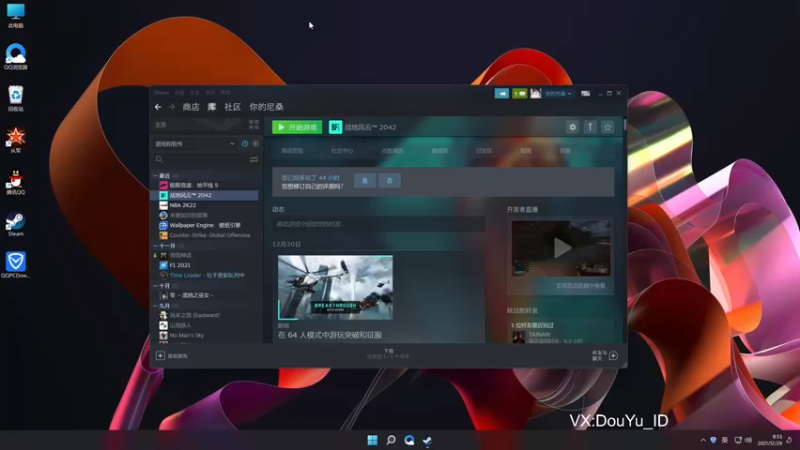Click the library search field
800x450 pixels.
[x=201, y=160]
